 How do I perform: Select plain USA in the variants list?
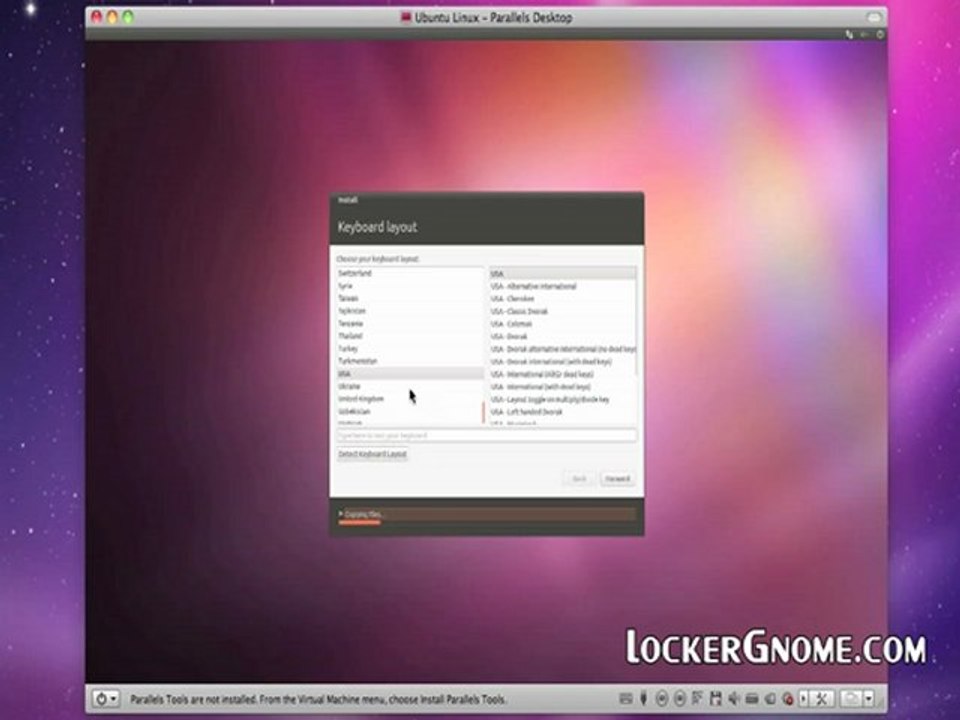click(562, 274)
